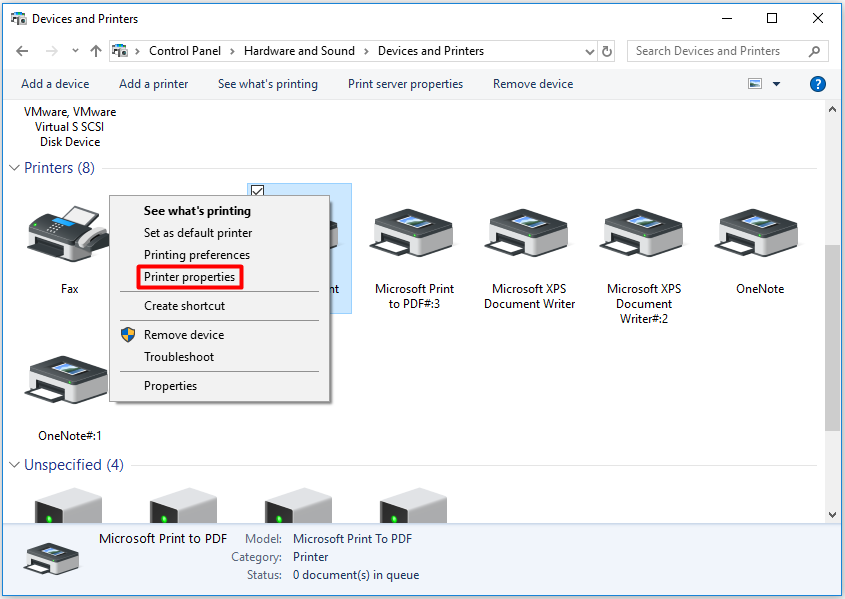845x599 pixels.
Task: Open the view options dropdown arrow
Action: click(x=776, y=84)
